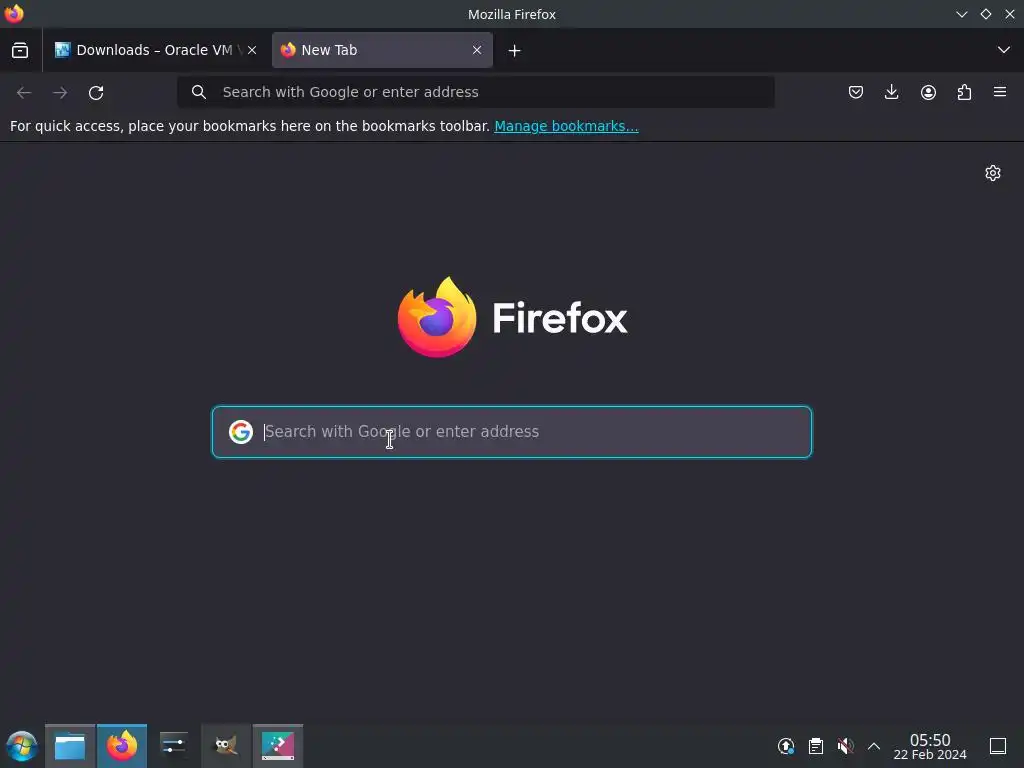
Task: Open the updates tray icon
Action: point(786,746)
